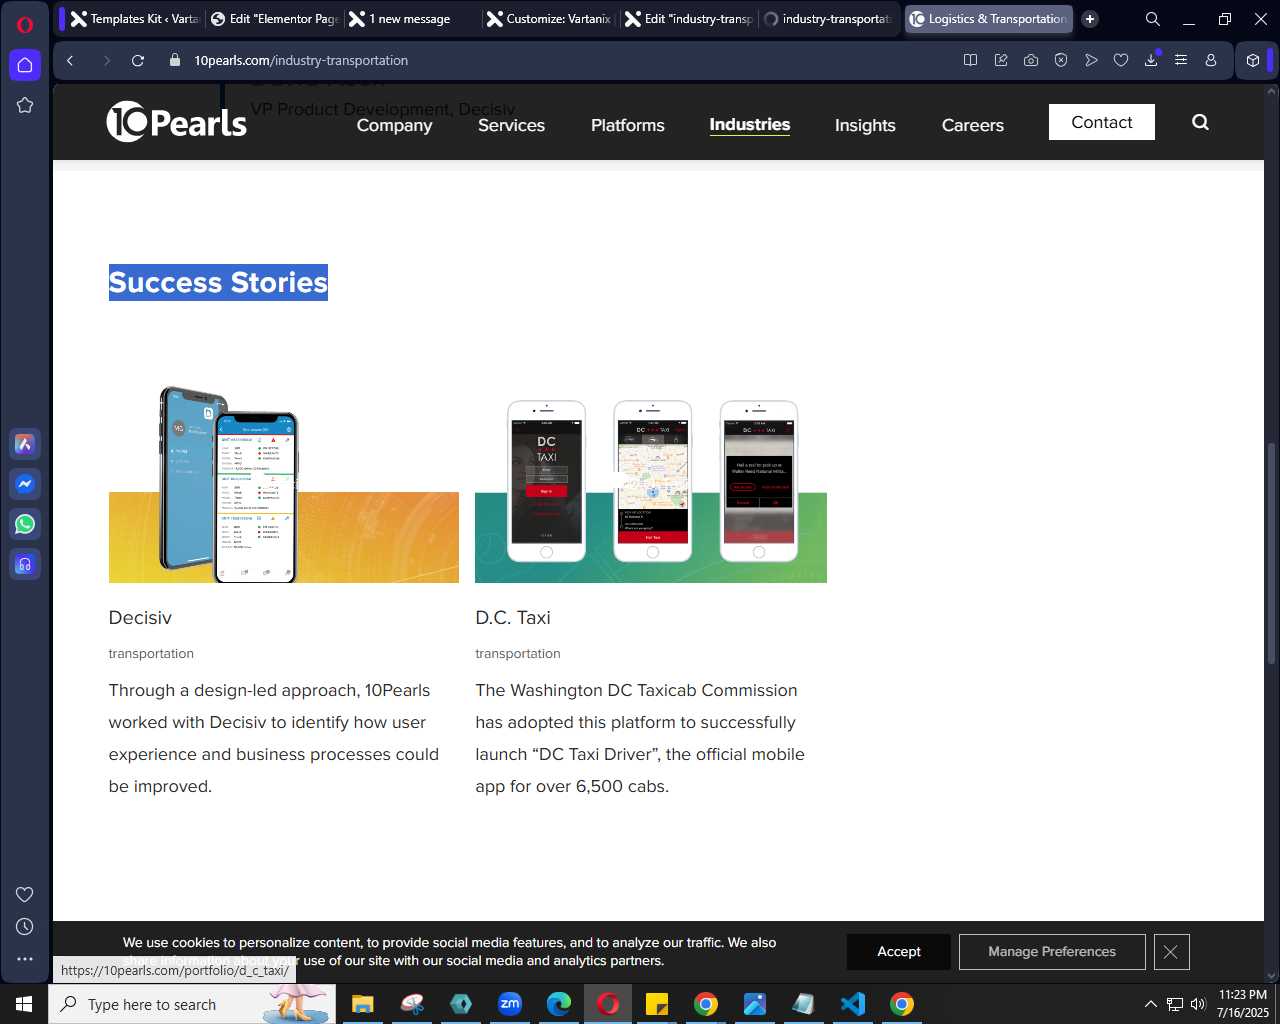Open the Services nav menu
This screenshot has height=1024, width=1280.
pyautogui.click(x=511, y=125)
